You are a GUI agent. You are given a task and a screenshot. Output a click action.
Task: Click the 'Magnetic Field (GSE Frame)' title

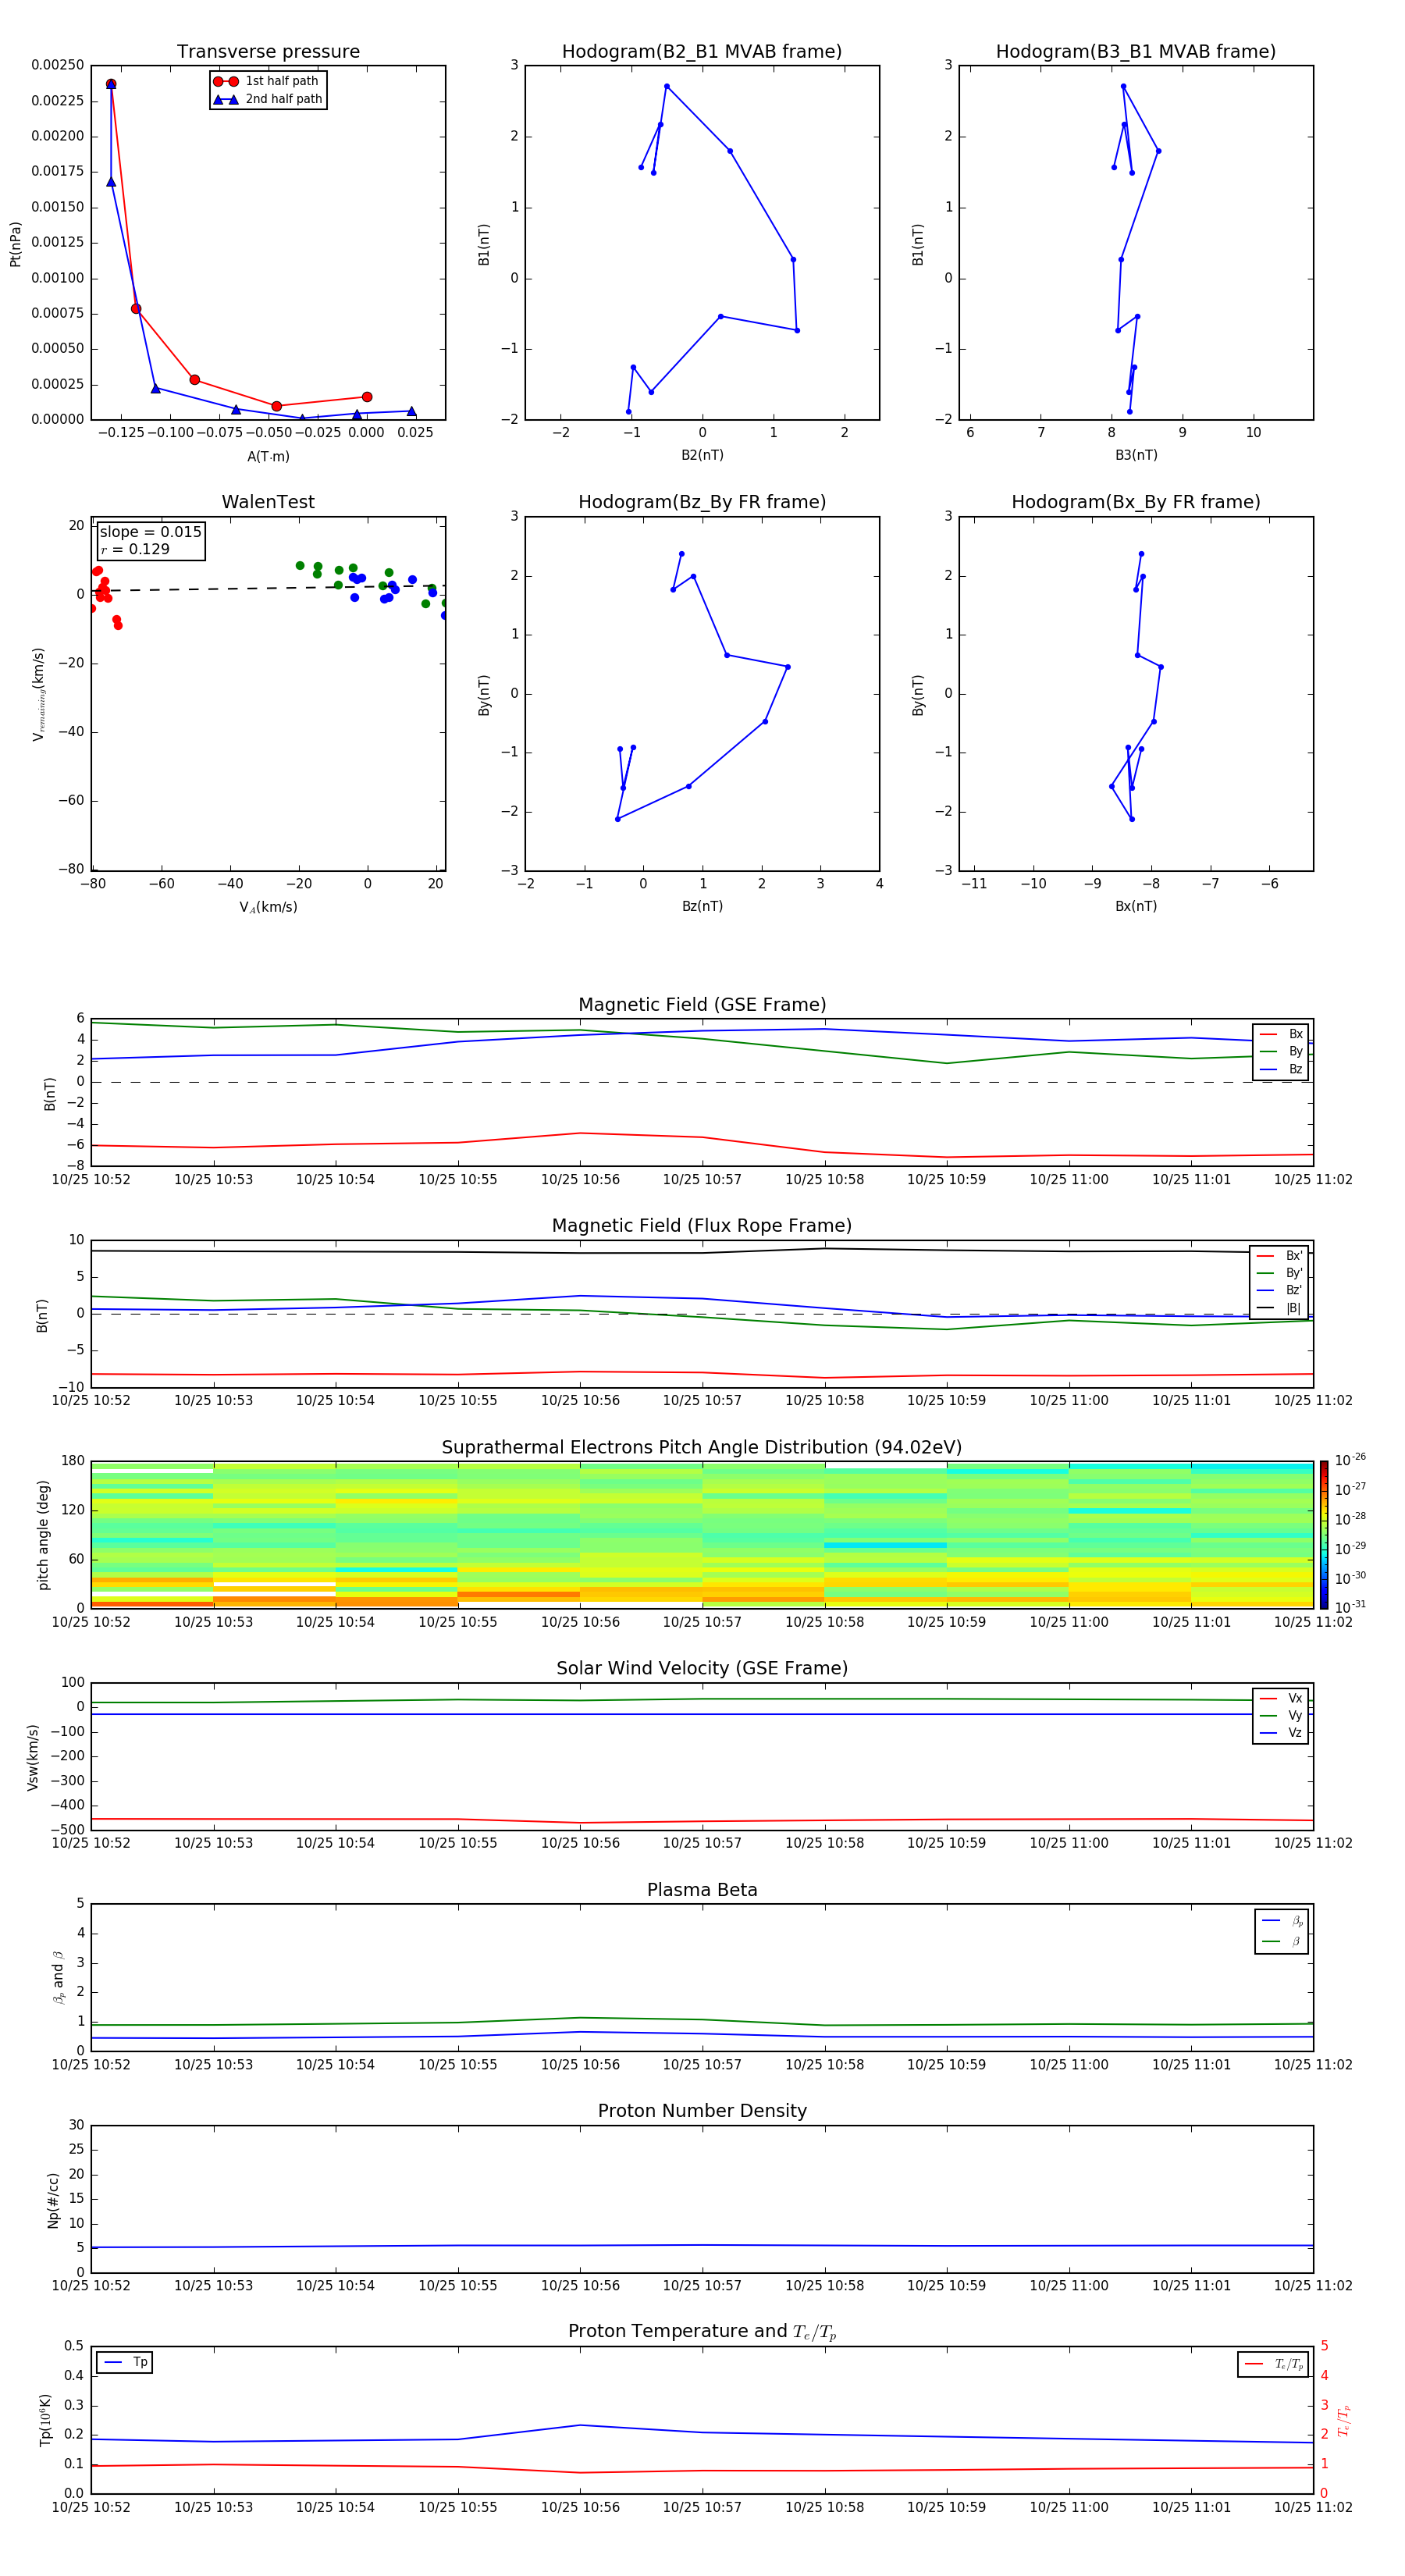pyautogui.click(x=702, y=1005)
